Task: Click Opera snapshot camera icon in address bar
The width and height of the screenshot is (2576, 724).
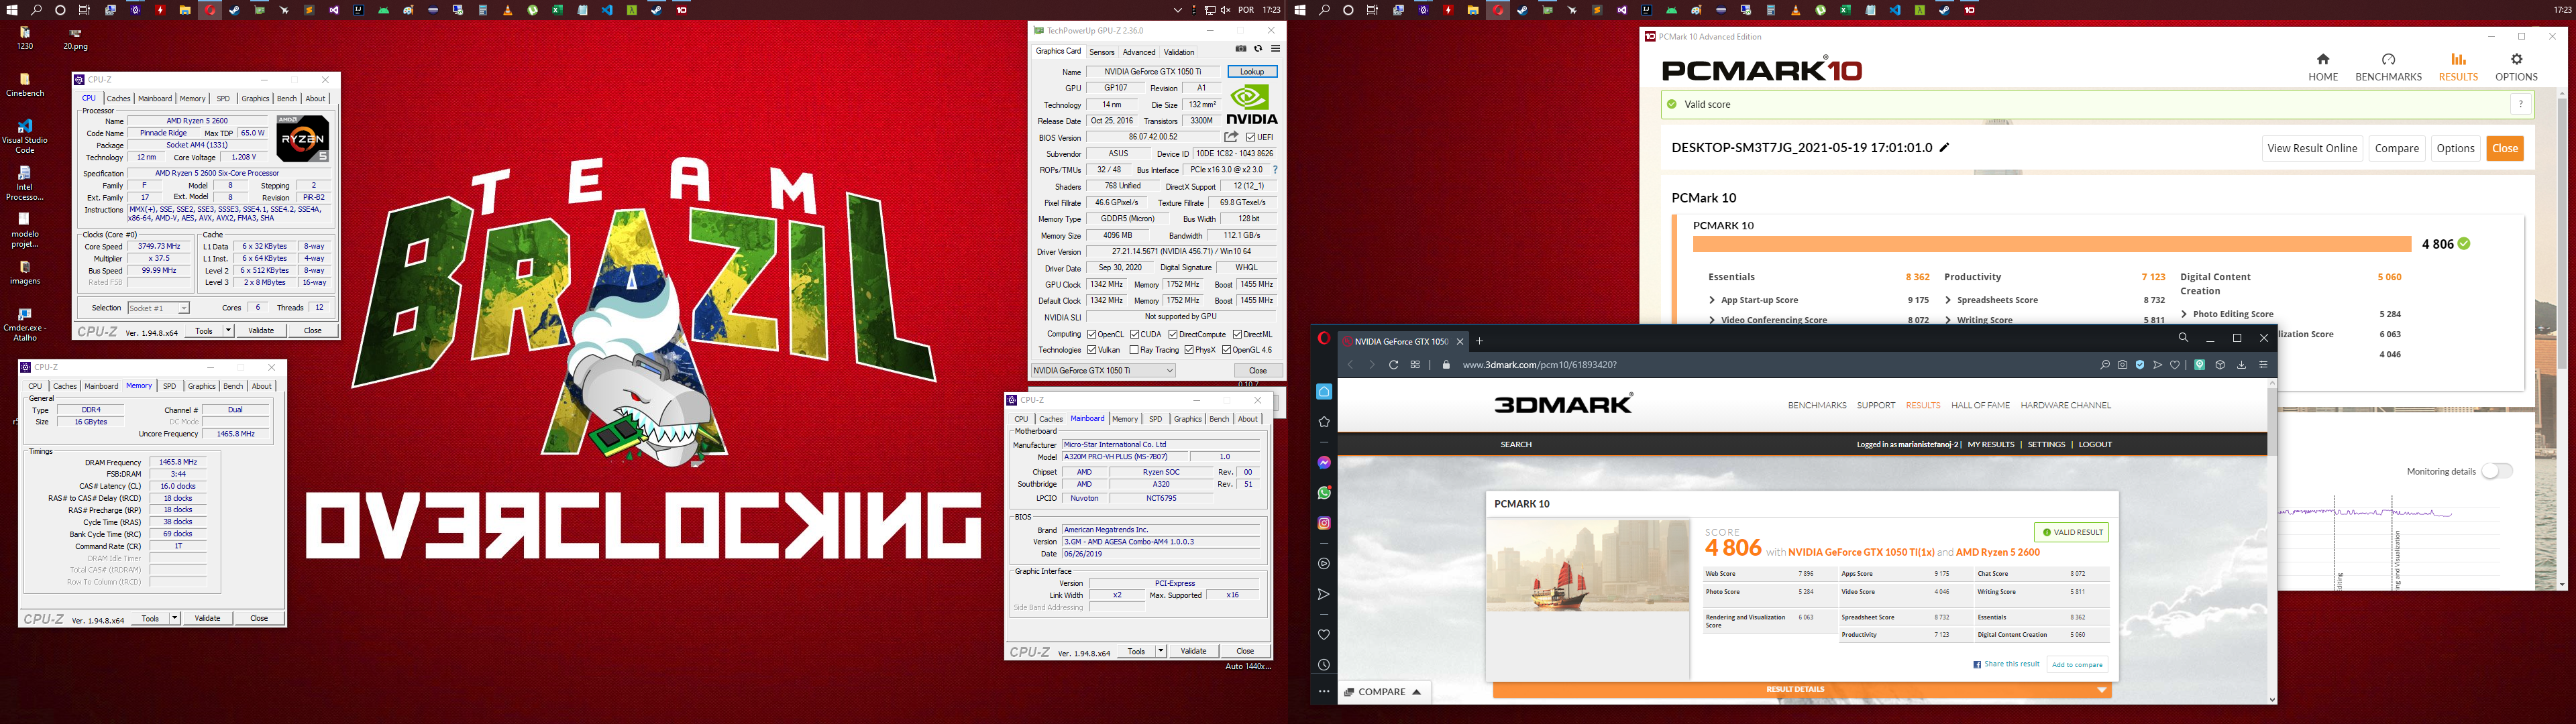Action: point(2122,365)
